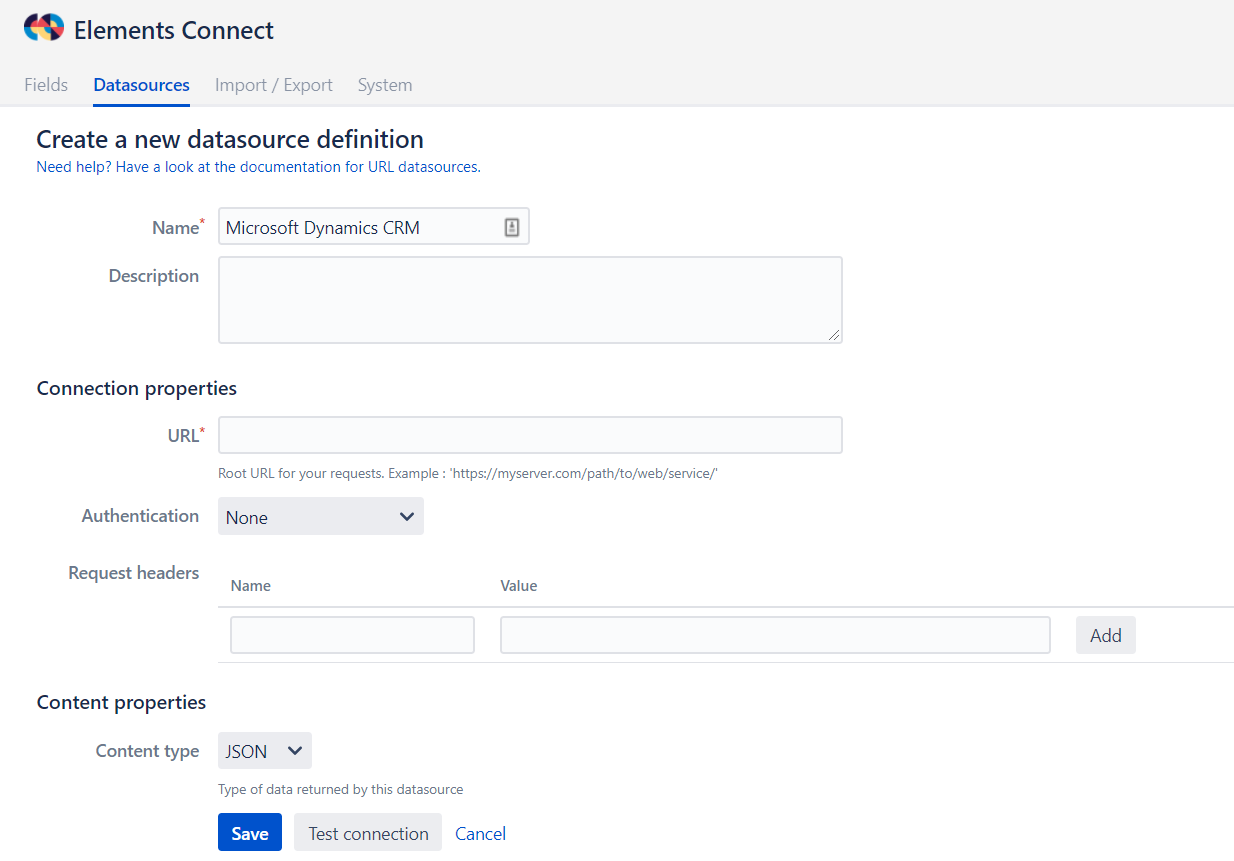Image resolution: width=1234 pixels, height=861 pixels.
Task: Switch to the Fields tab
Action: 46,85
